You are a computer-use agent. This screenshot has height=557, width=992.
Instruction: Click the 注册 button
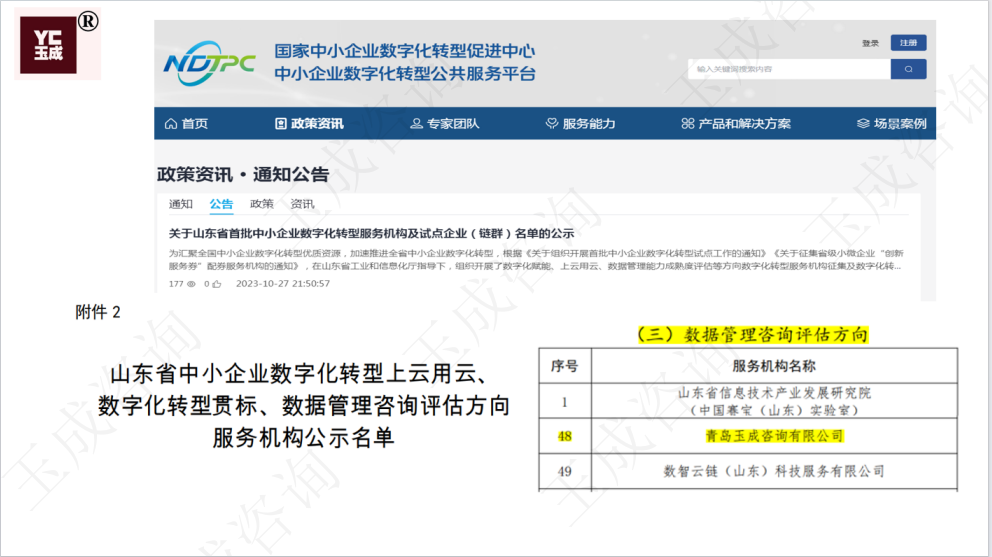click(x=908, y=42)
